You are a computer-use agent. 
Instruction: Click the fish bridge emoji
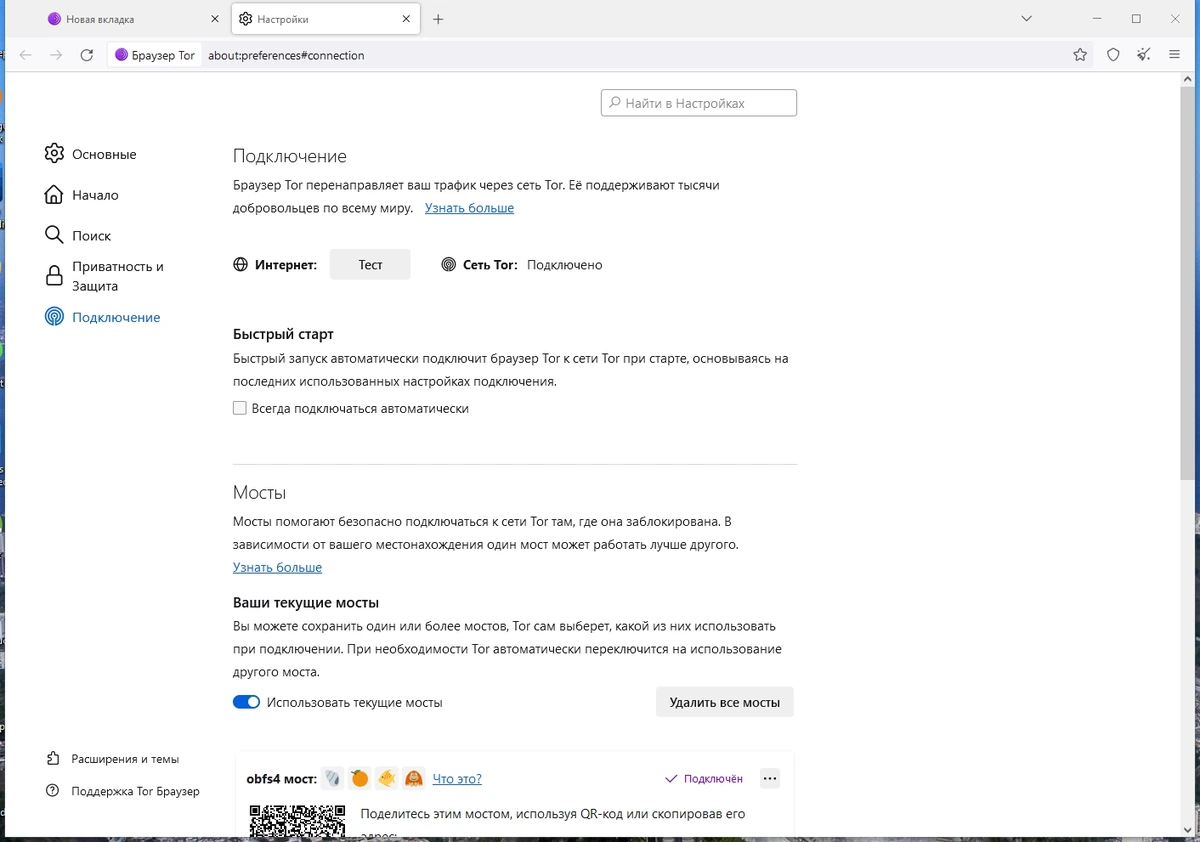[x=386, y=778]
